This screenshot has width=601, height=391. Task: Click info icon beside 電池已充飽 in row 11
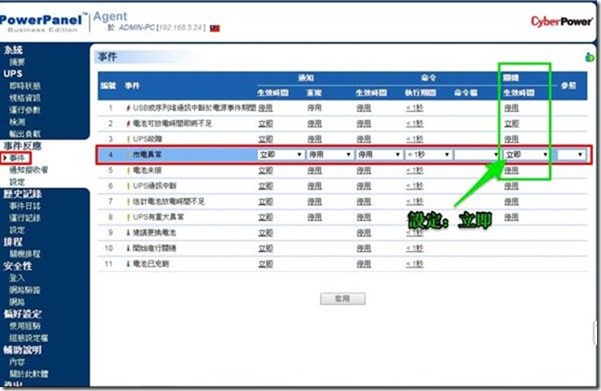tap(128, 264)
